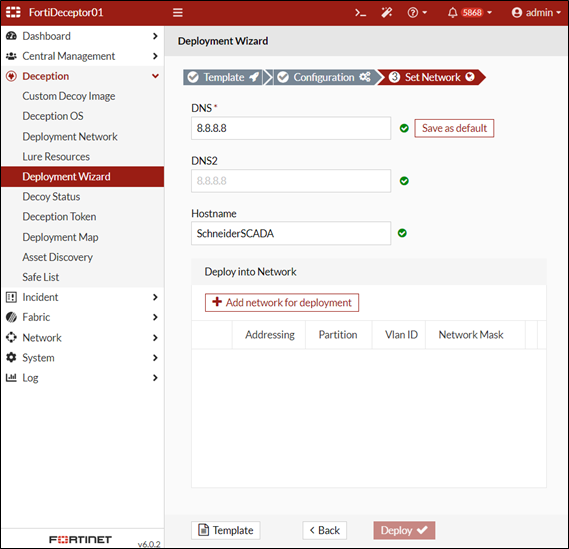569x549 pixels.
Task: Open Safe List page
Action: click(x=41, y=277)
